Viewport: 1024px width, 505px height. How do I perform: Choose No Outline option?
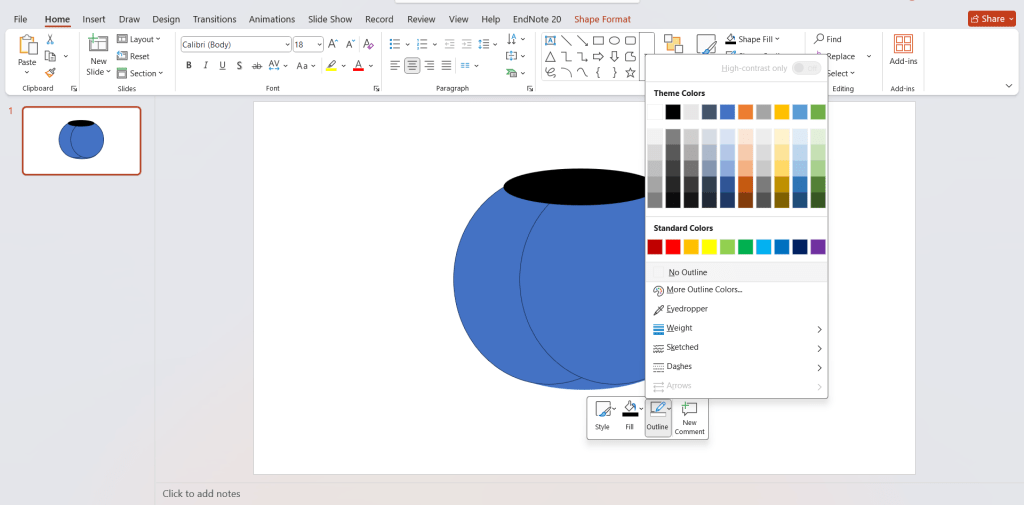click(x=687, y=272)
